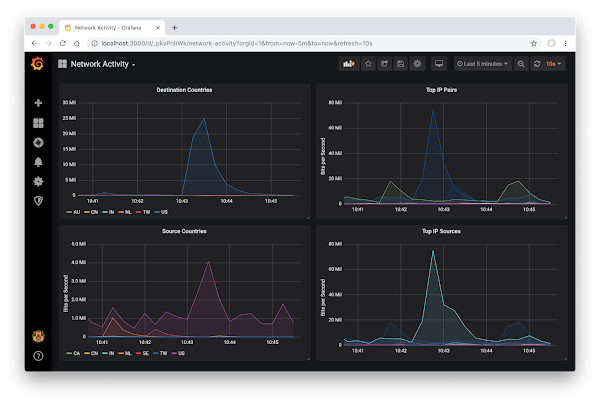Toggle CN series in Destination Countries legend
Image resolution: width=600 pixels, height=404 pixels.
(x=91, y=212)
